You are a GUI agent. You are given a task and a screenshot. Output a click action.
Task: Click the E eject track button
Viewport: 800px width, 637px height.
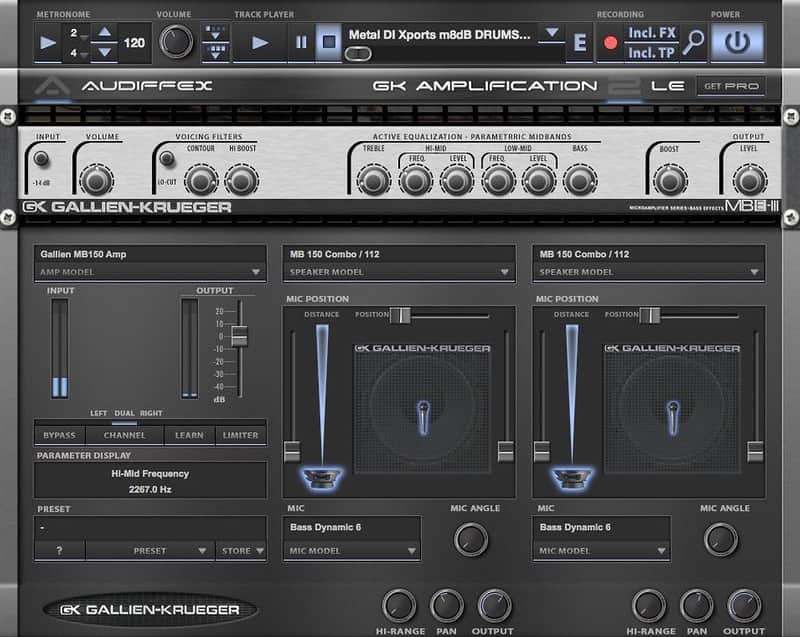tap(580, 43)
